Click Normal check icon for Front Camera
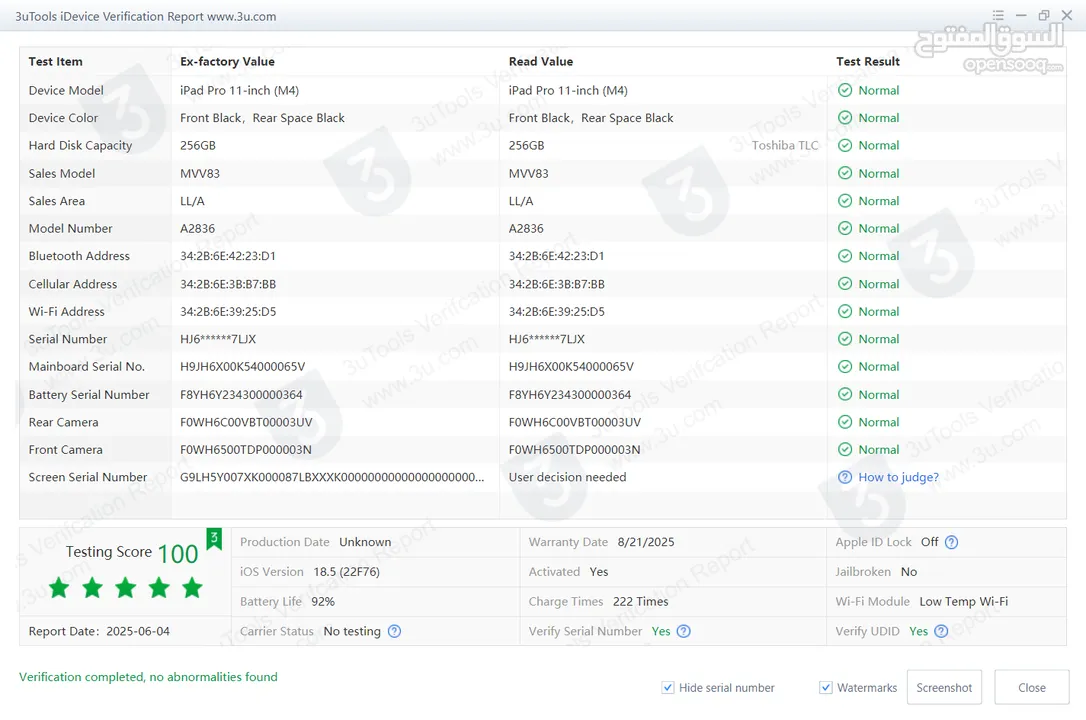Viewport: 1086px width, 720px height. 845,449
